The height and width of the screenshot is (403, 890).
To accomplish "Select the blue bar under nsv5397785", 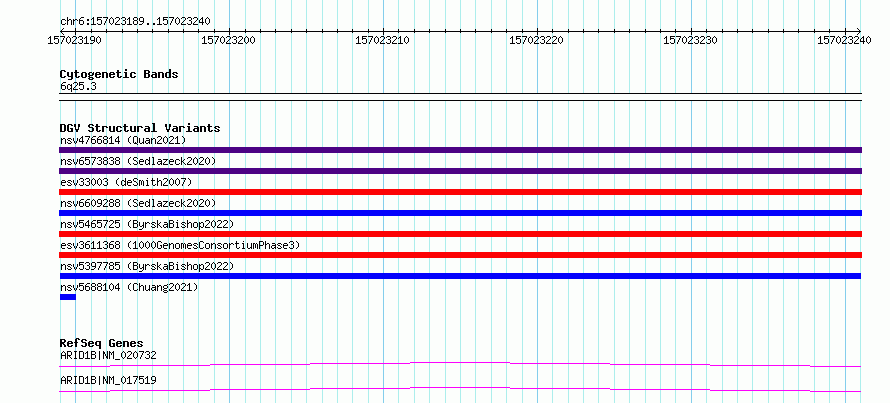I will 460,276.
